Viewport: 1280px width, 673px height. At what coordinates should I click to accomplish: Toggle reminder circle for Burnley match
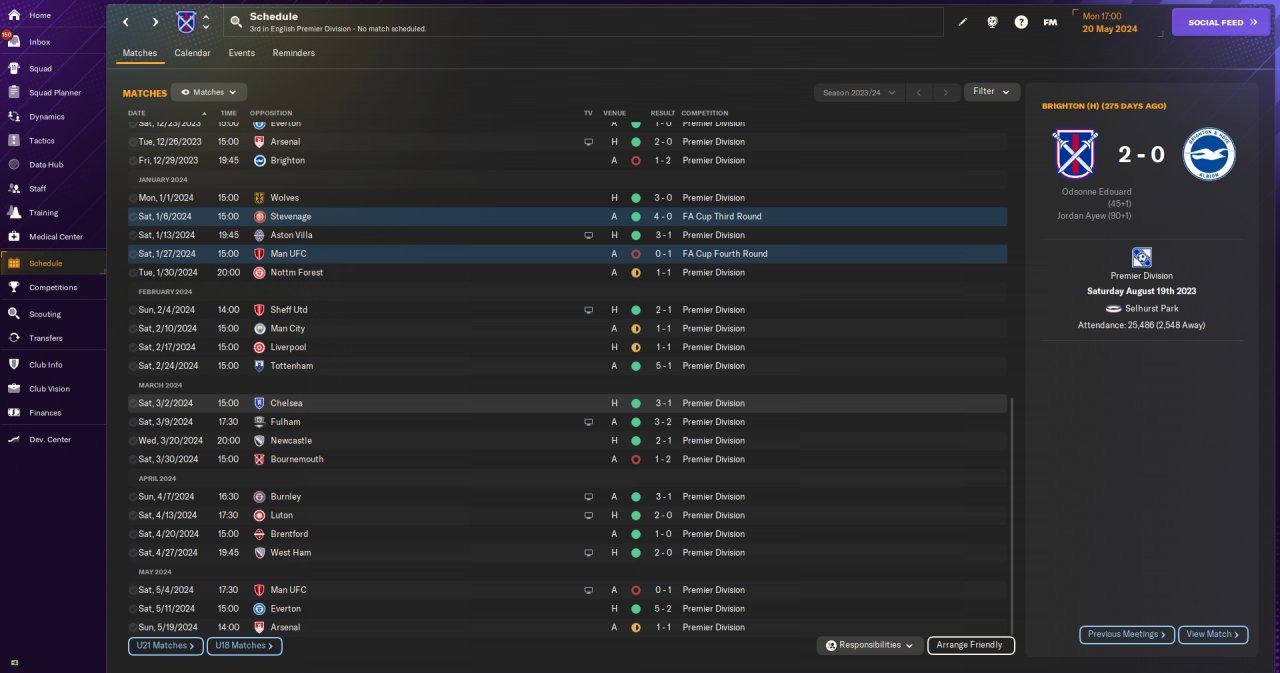(133, 496)
